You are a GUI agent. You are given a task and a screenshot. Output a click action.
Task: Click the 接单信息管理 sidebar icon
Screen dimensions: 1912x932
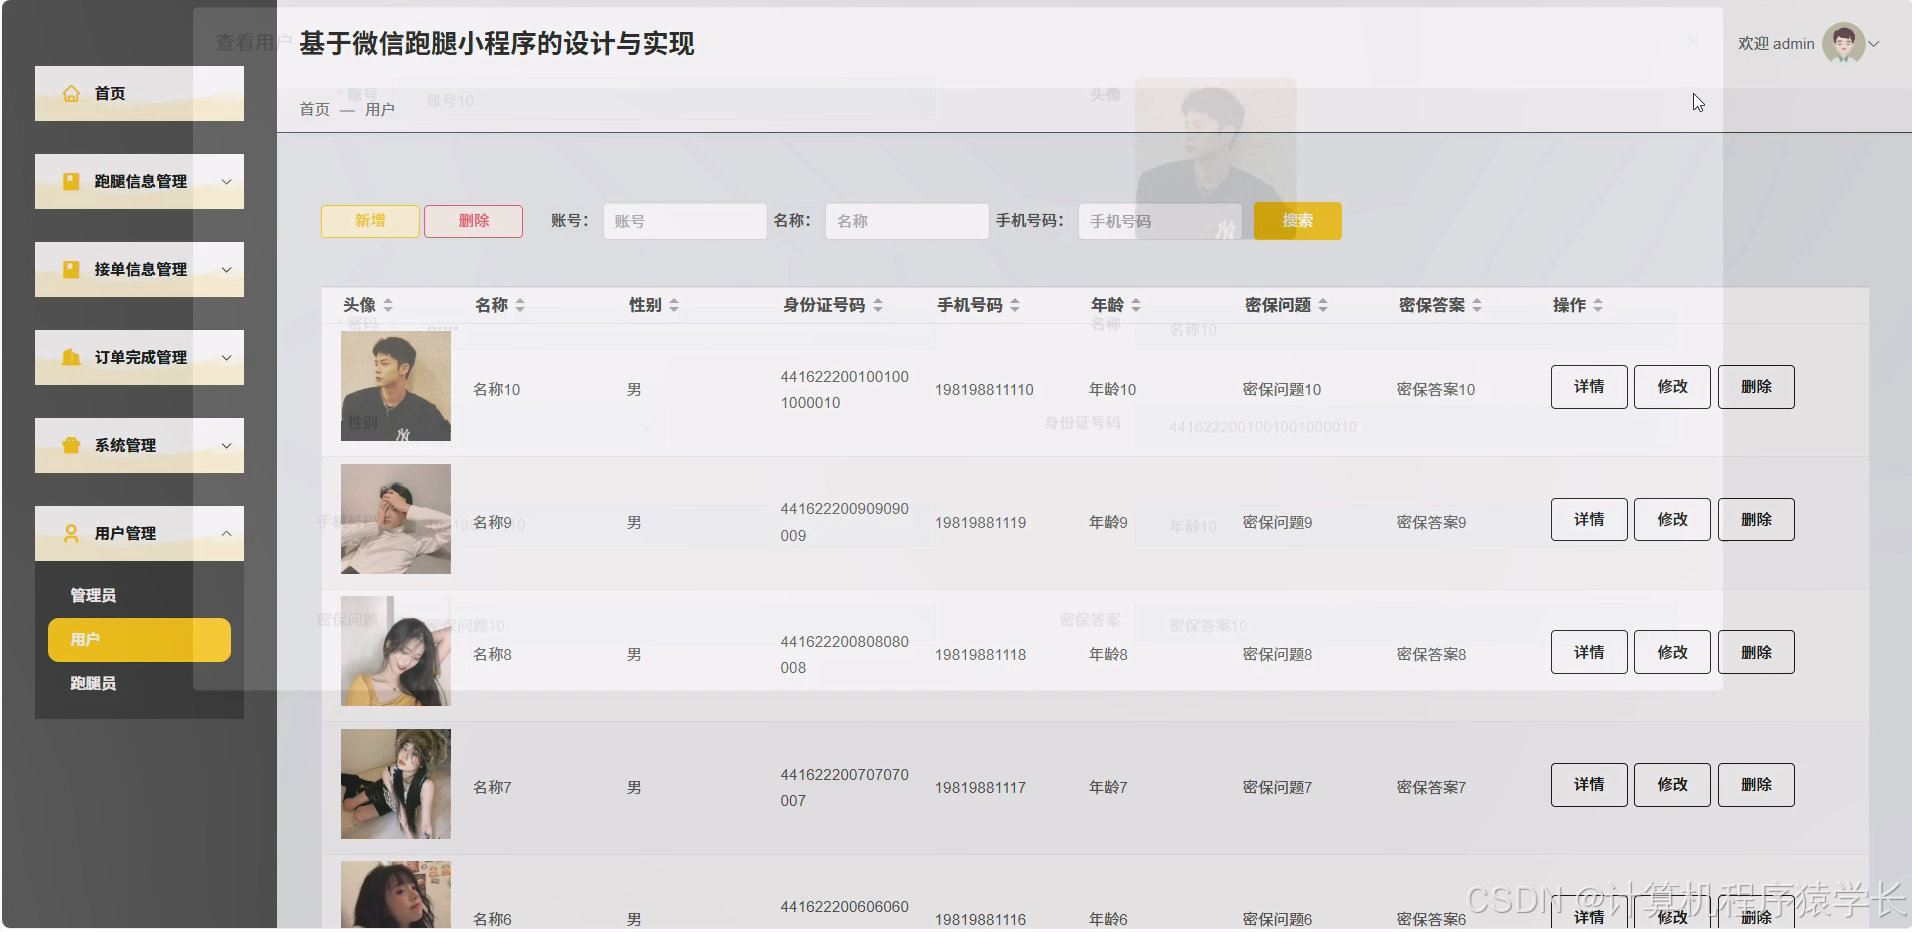click(x=71, y=269)
